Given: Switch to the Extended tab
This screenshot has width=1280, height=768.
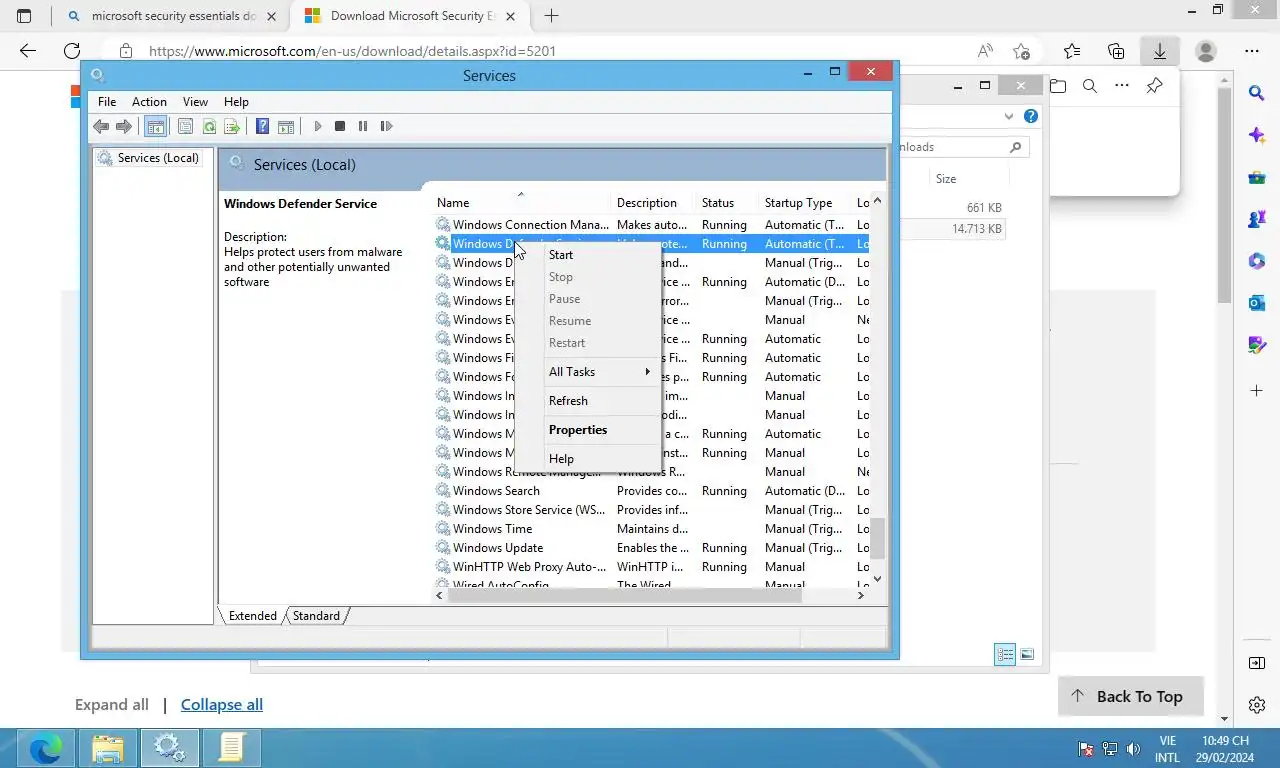Looking at the screenshot, I should tap(252, 616).
